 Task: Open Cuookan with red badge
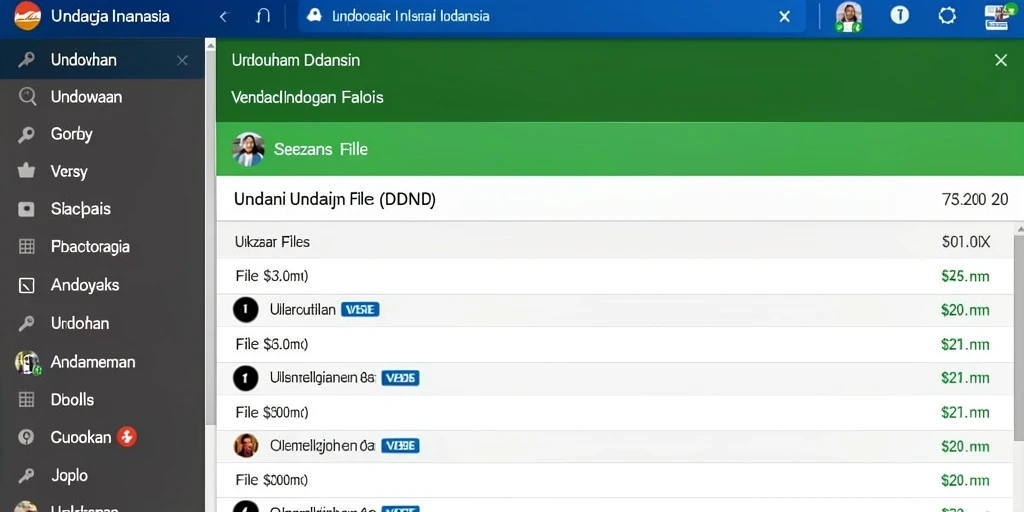coord(103,438)
